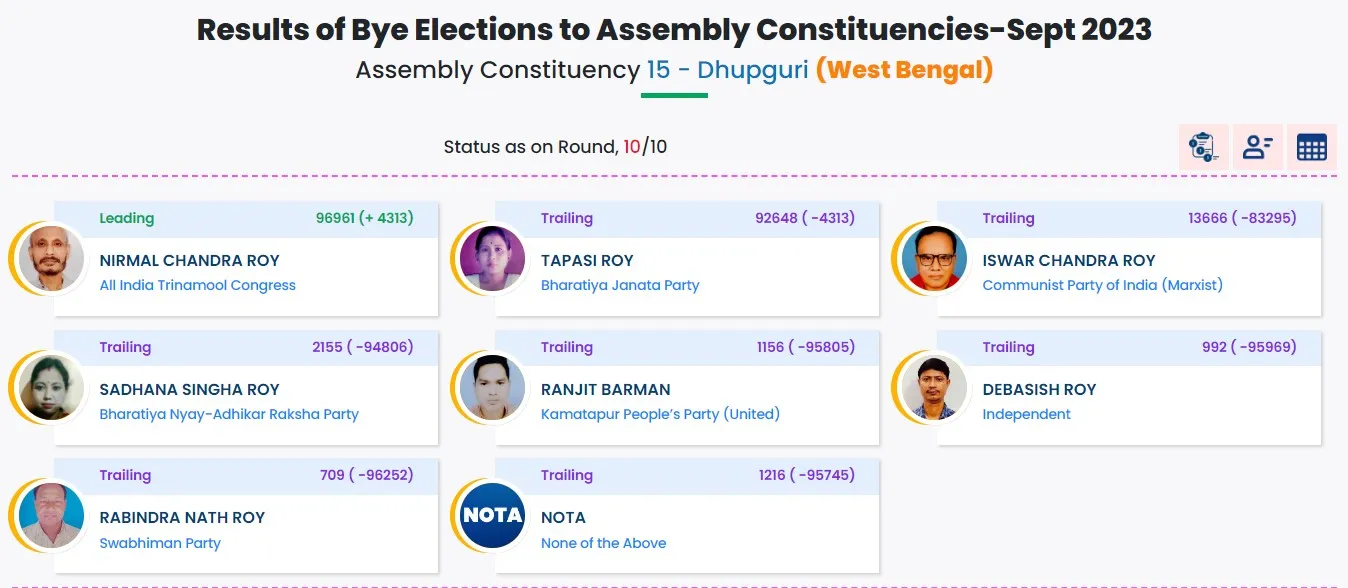The image size is (1348, 588).
Task: Click Rabindra Nath Roy's photo
Action: point(51,516)
